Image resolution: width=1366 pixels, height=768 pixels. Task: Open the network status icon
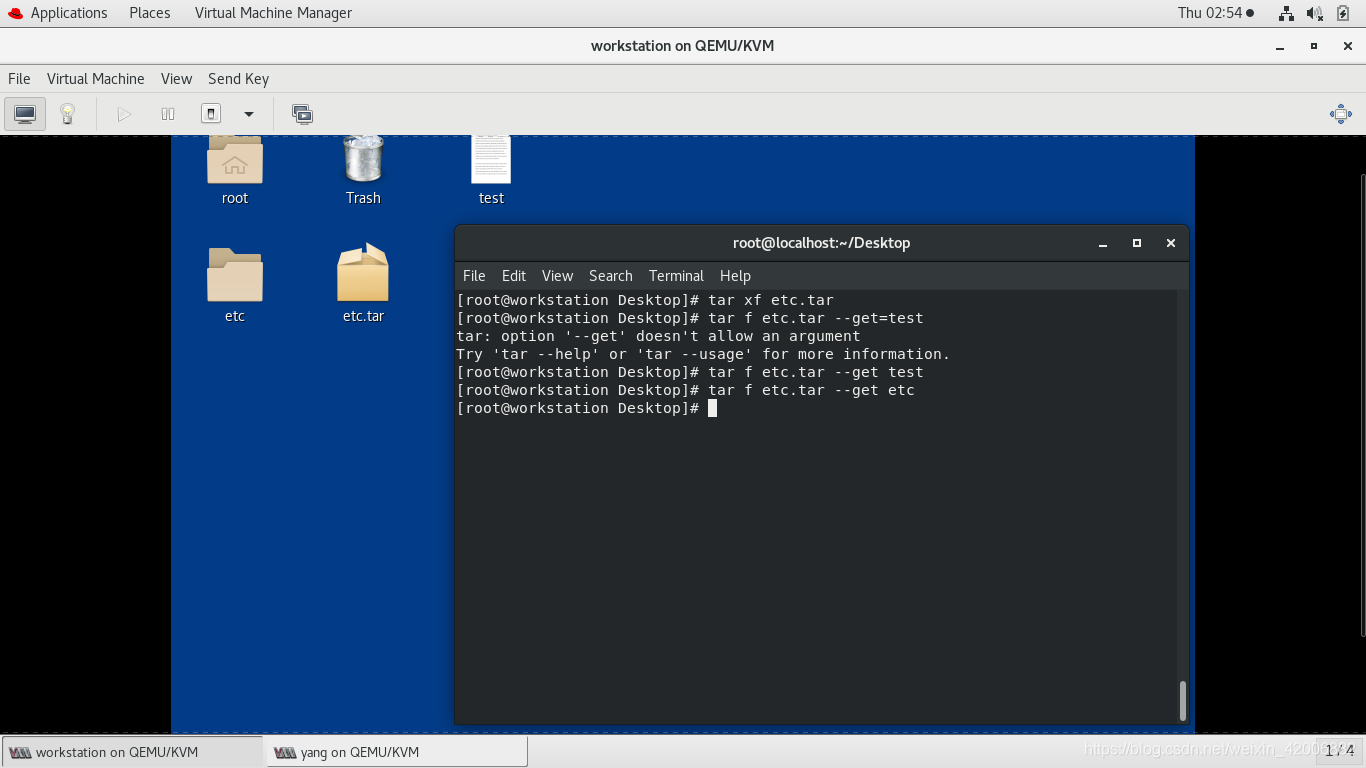click(1286, 13)
